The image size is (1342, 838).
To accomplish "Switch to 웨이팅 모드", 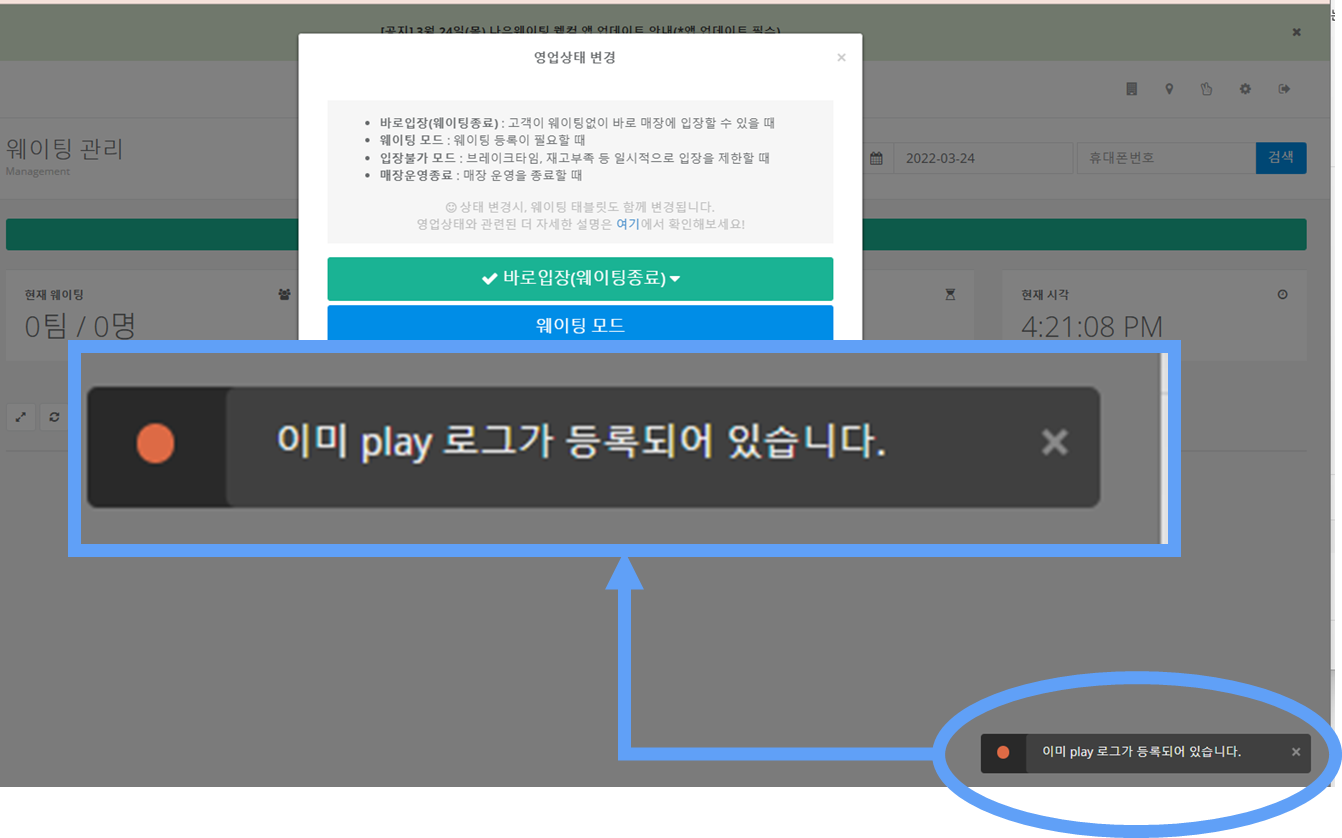I will (580, 323).
